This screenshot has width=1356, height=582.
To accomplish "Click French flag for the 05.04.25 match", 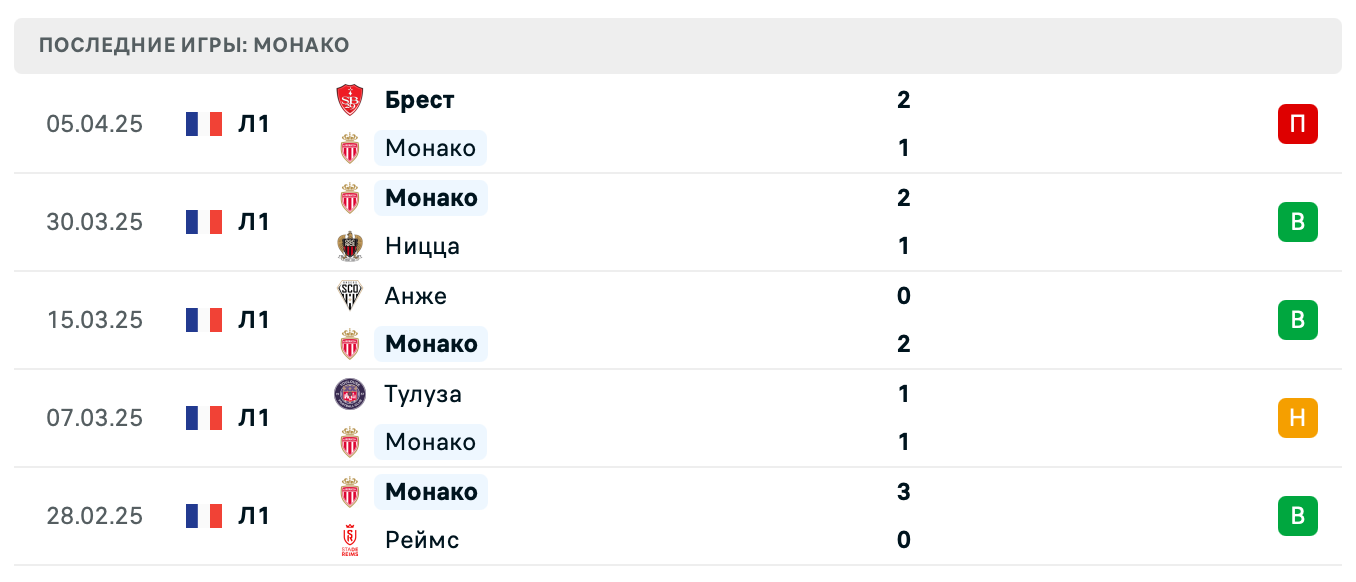I will coord(203,124).
